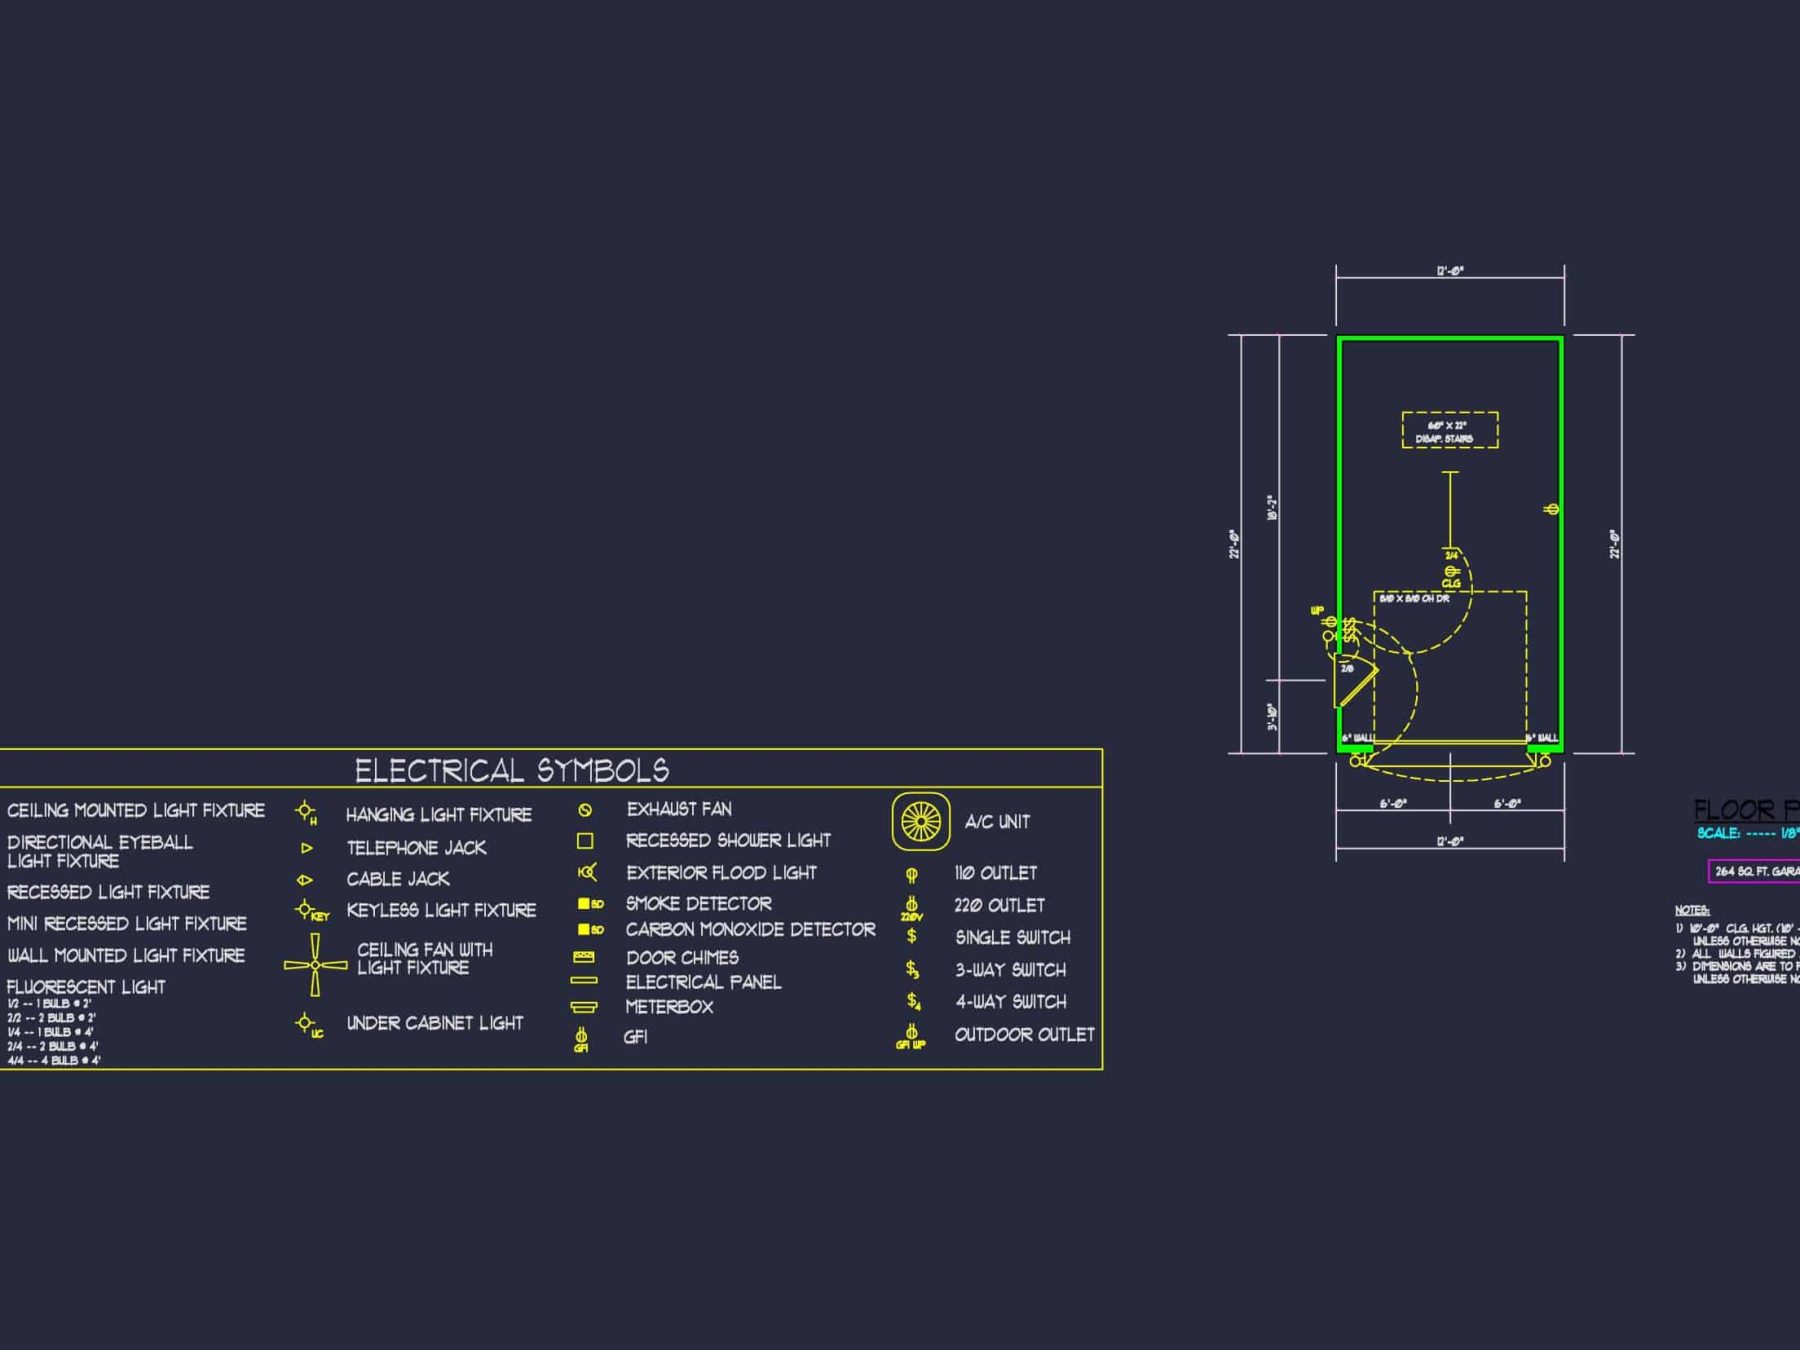Click the ELECTRICAL PANEL label

704,983
